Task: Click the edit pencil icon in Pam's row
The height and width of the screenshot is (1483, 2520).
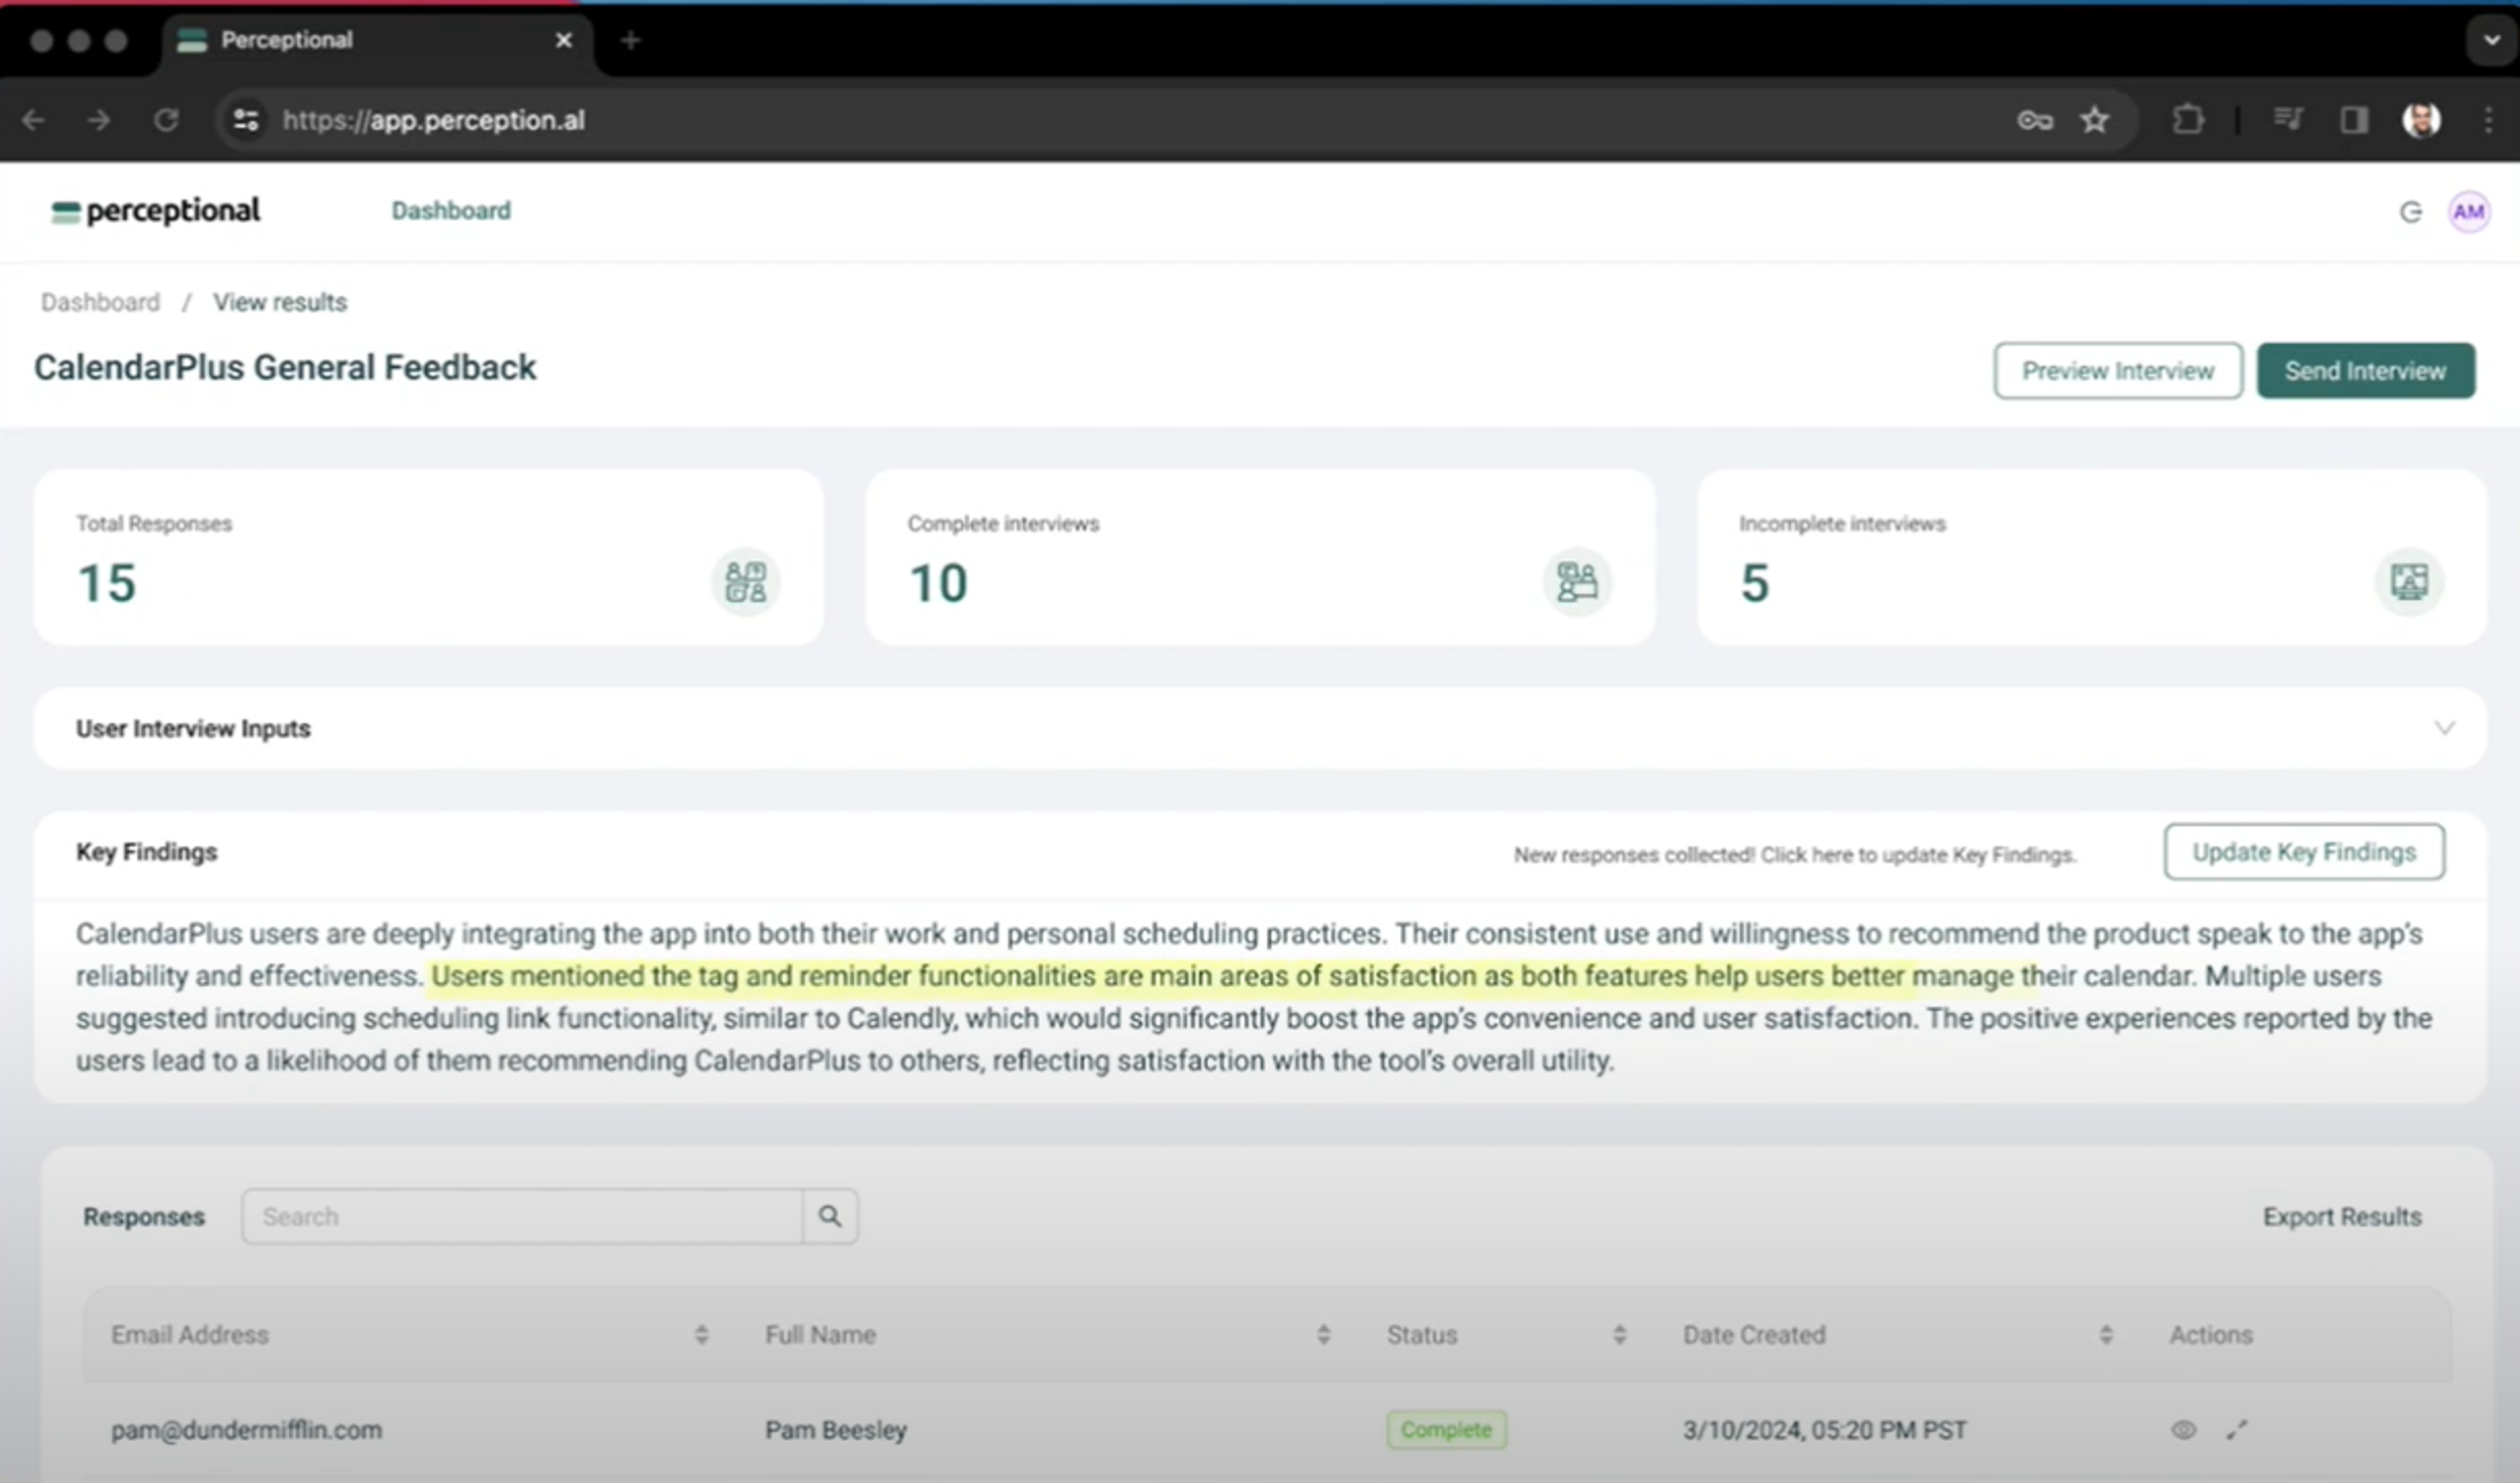Action: click(x=2237, y=1429)
